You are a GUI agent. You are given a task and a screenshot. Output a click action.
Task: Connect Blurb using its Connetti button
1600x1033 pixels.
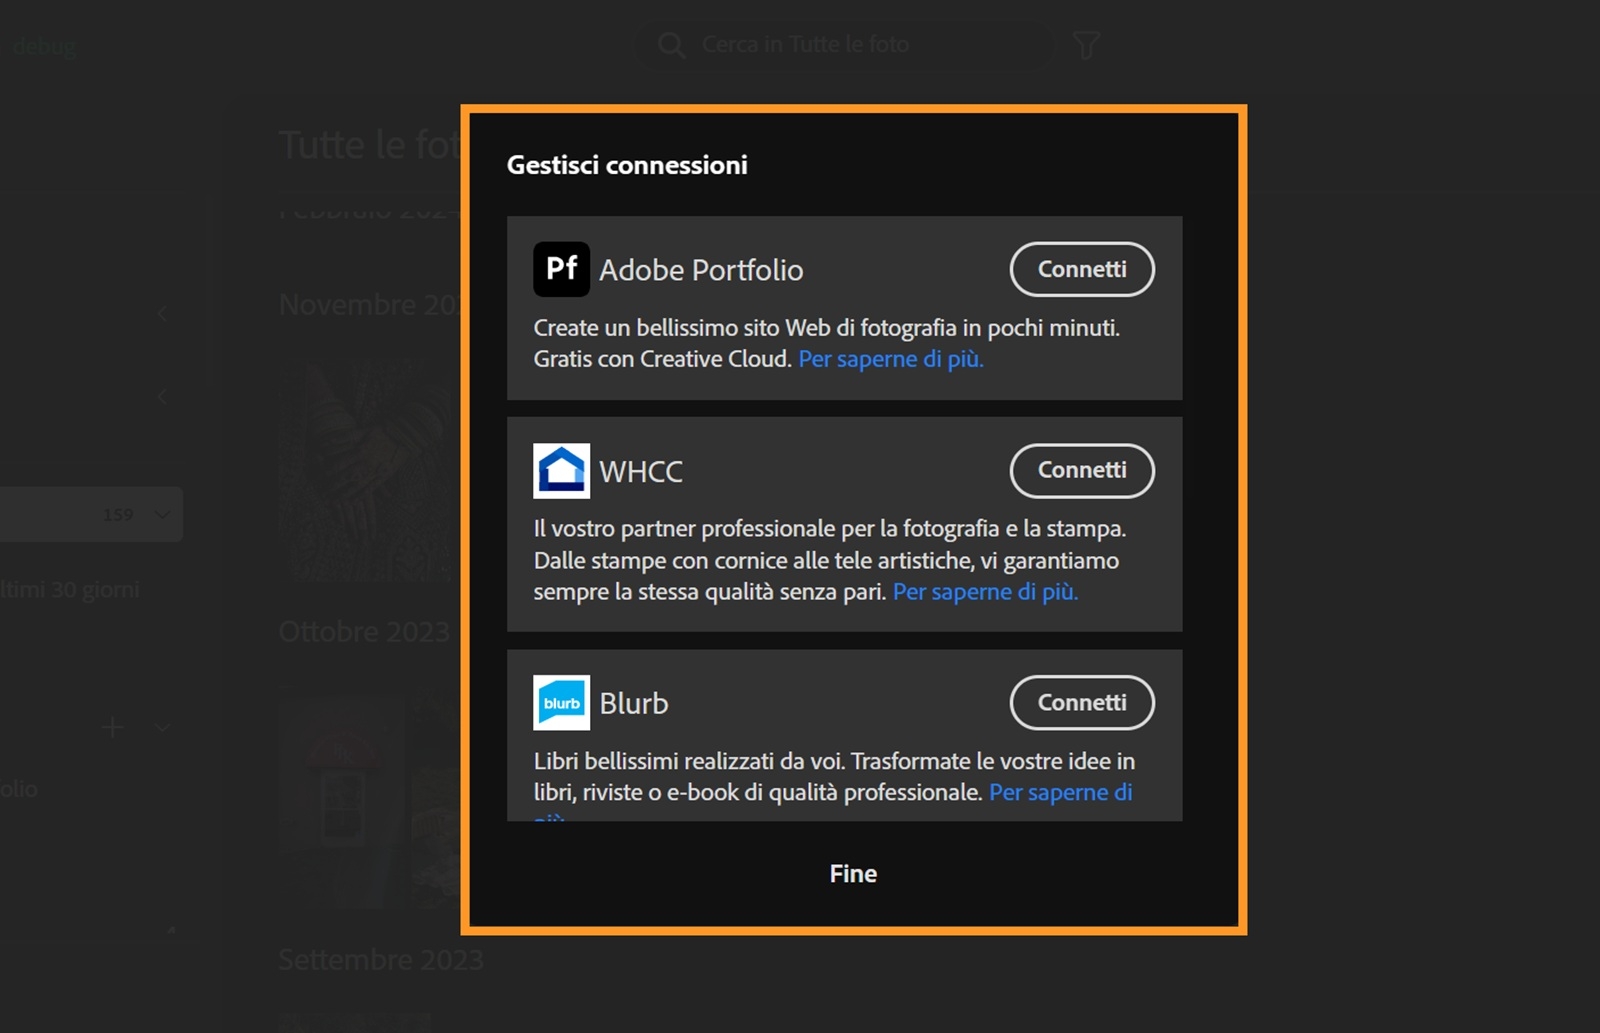click(x=1082, y=702)
